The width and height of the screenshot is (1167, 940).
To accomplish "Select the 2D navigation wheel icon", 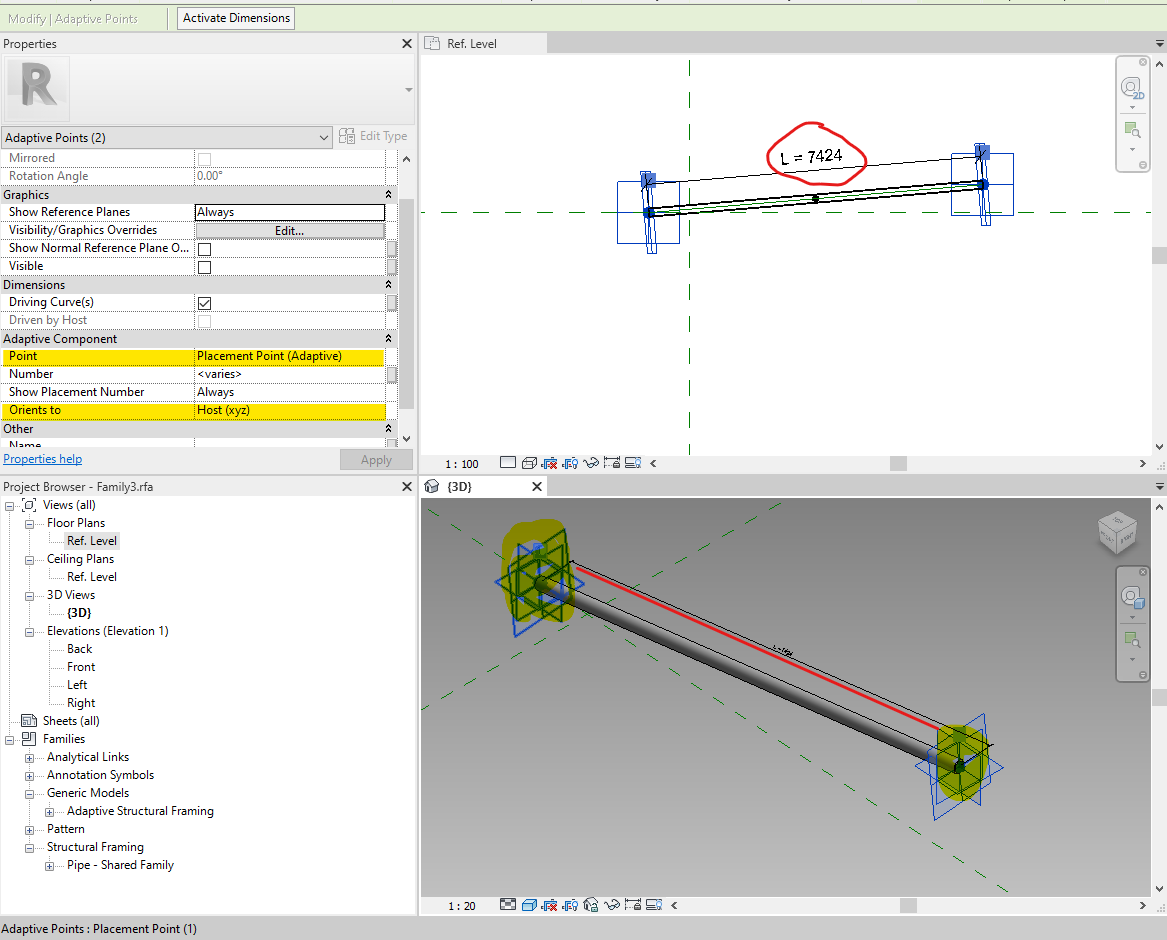I will coord(1132,90).
